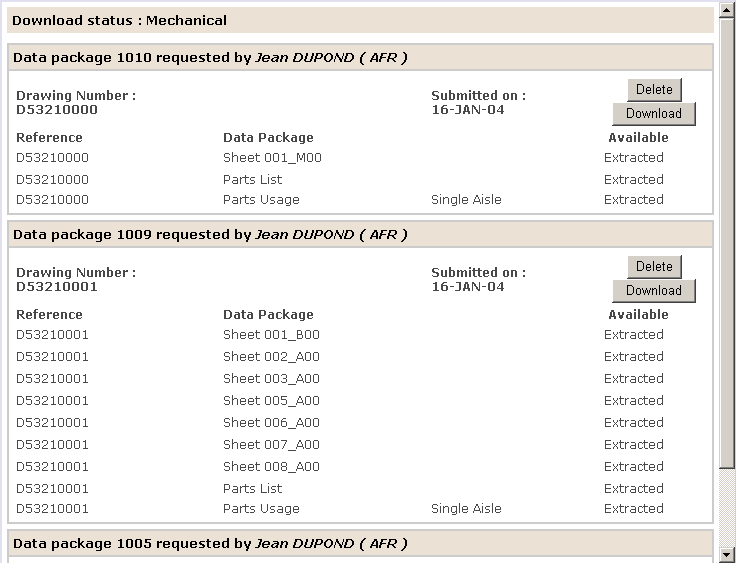Select the Sheet 002_A00 entry
Screen dimensions: 736x563
pos(271,357)
